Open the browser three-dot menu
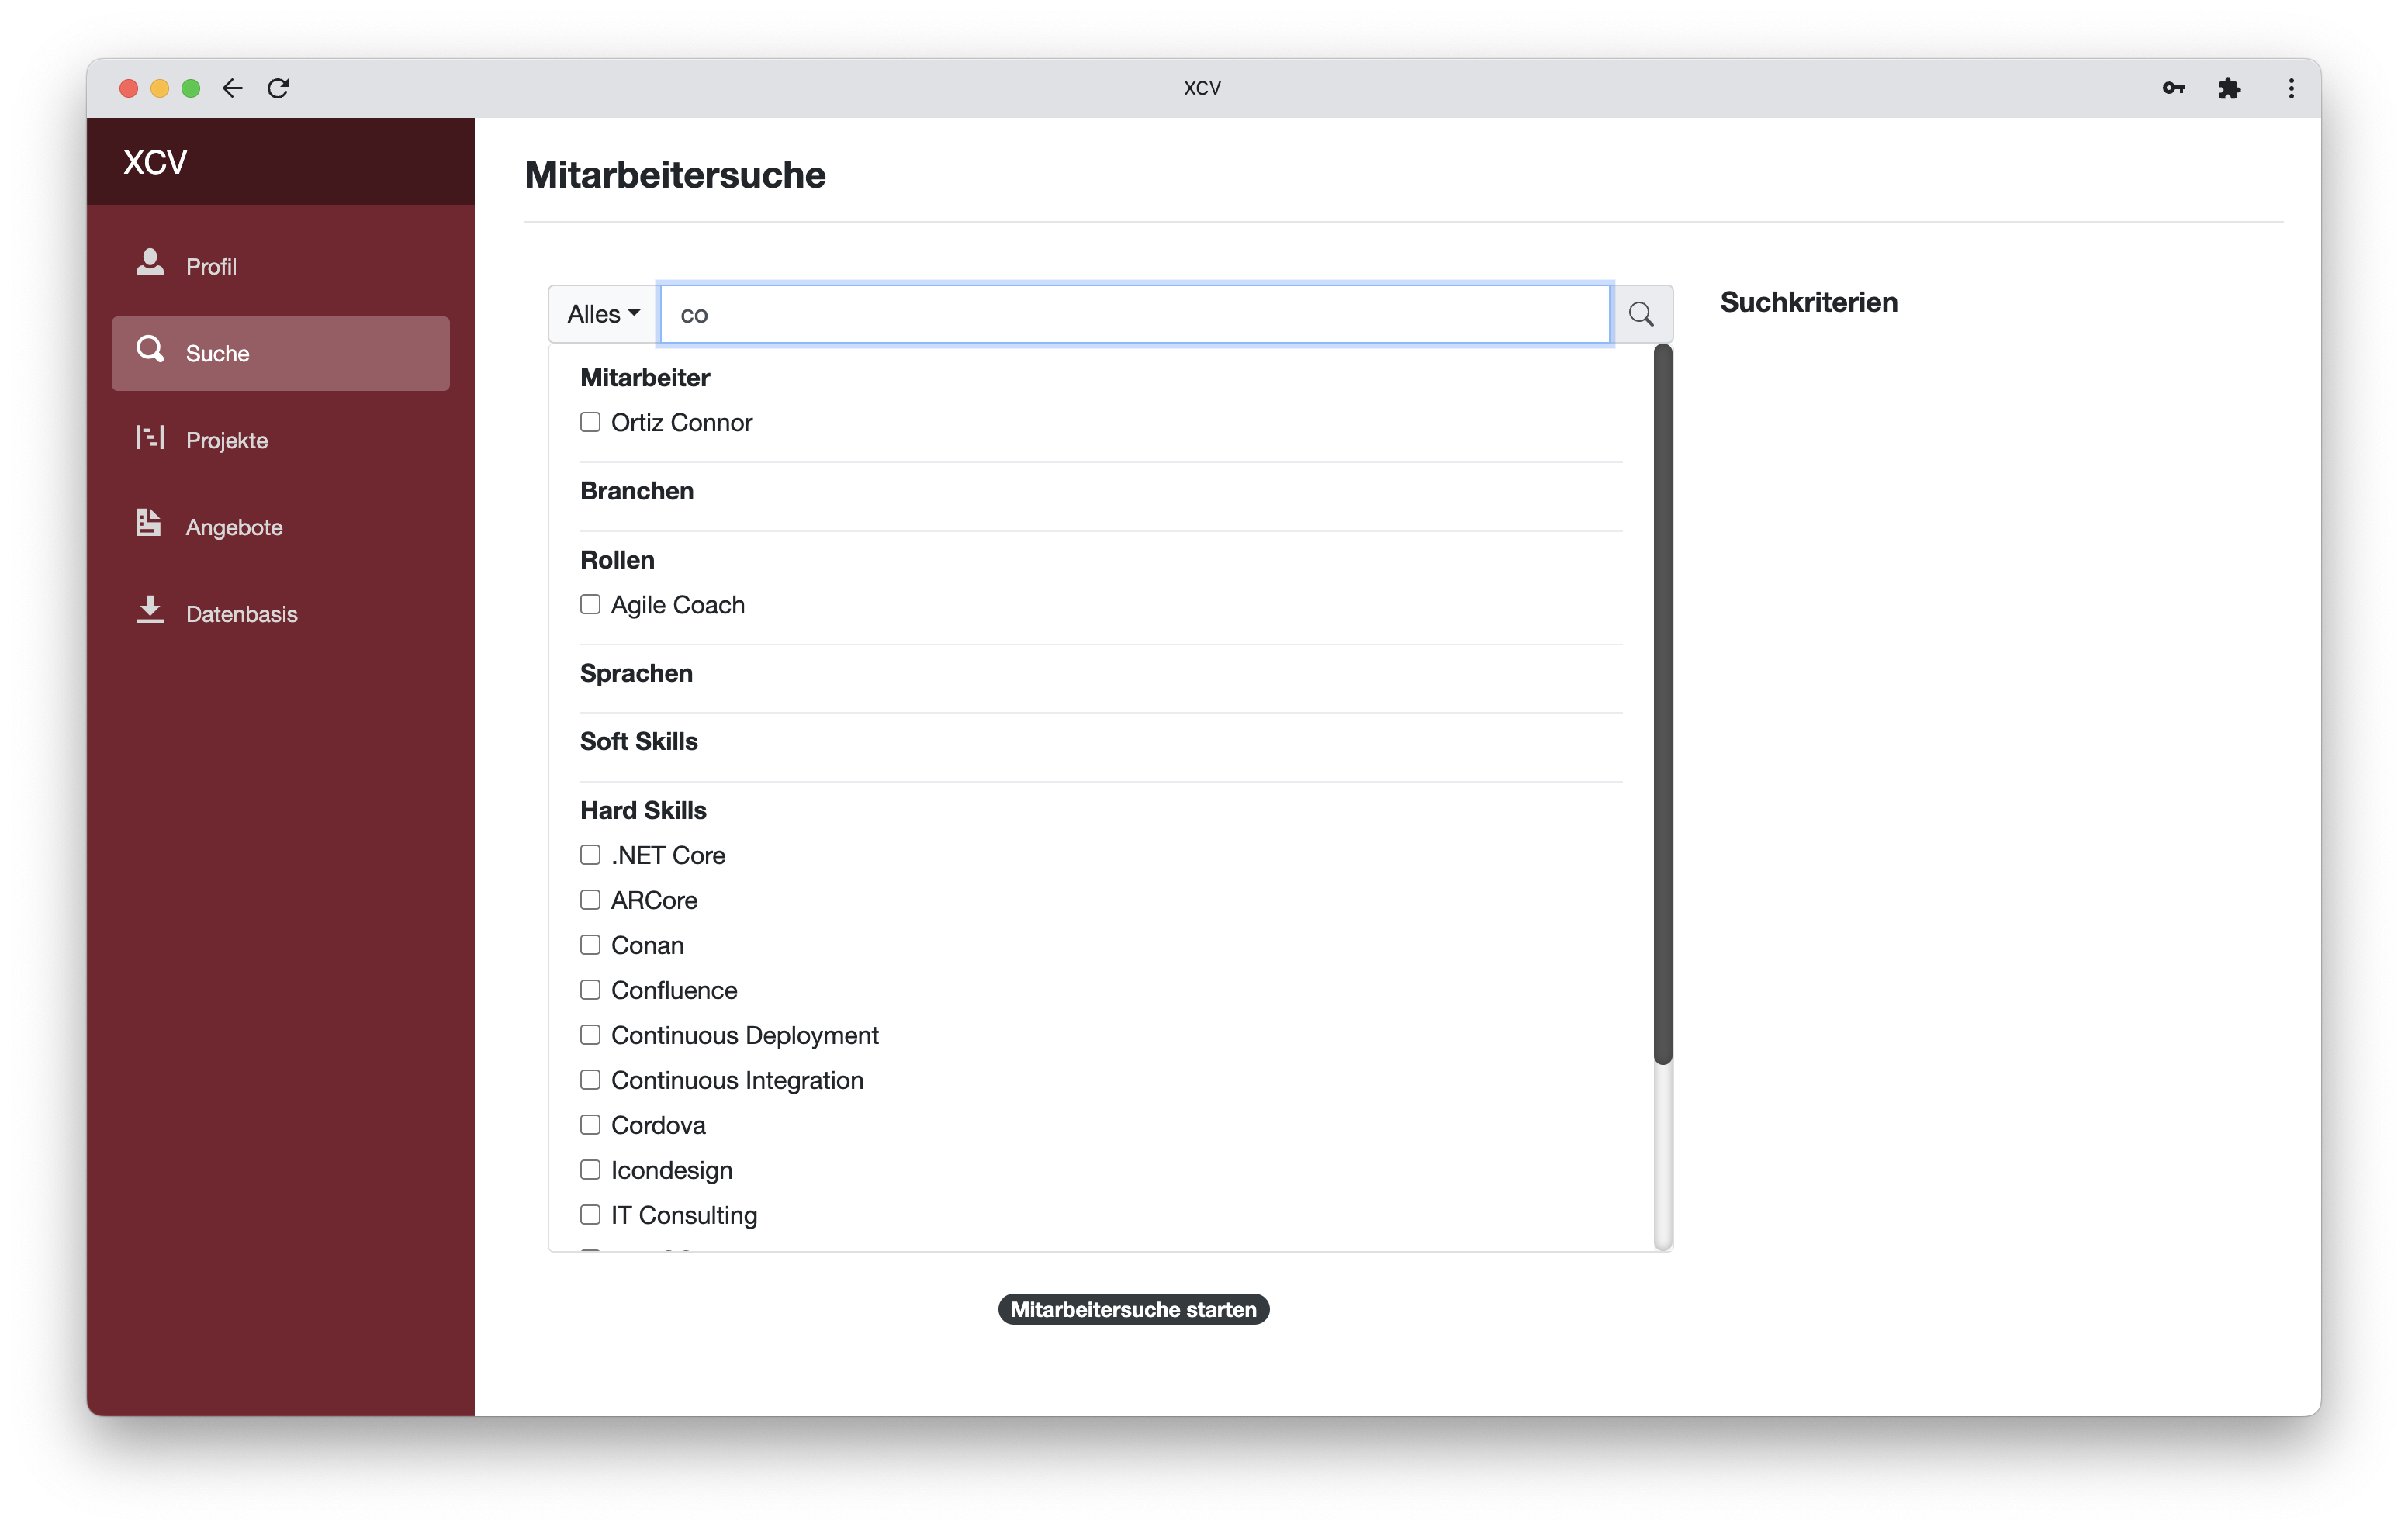2408x1531 pixels. [2291, 88]
